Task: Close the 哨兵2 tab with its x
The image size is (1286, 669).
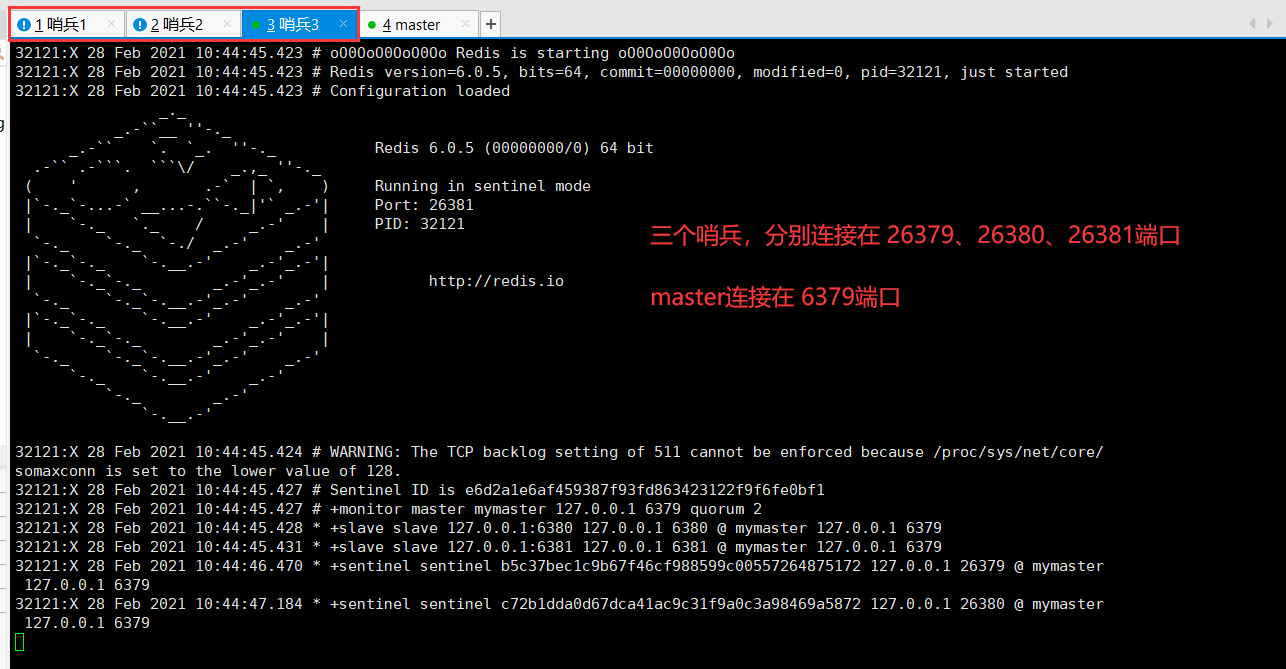Action: coord(227,24)
